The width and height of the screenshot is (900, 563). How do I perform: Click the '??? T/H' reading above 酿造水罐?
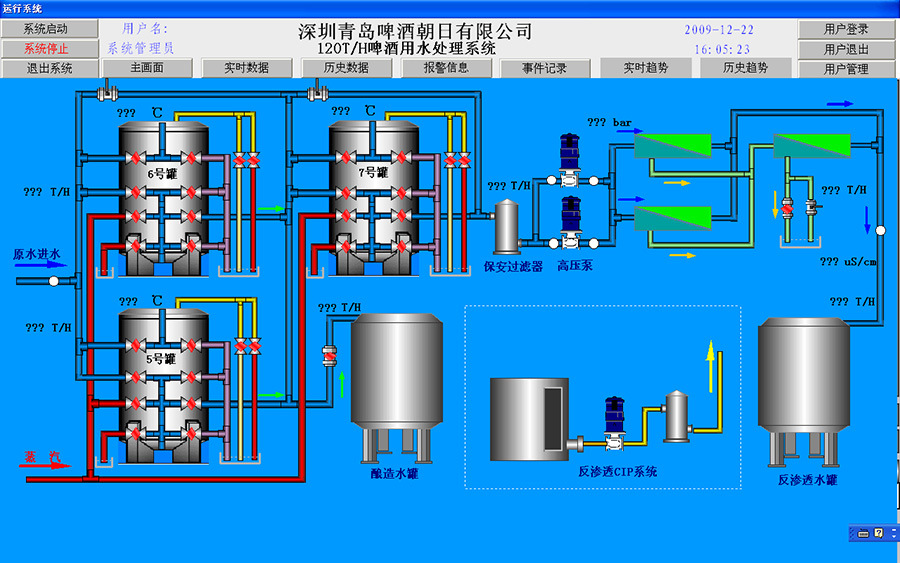click(339, 308)
